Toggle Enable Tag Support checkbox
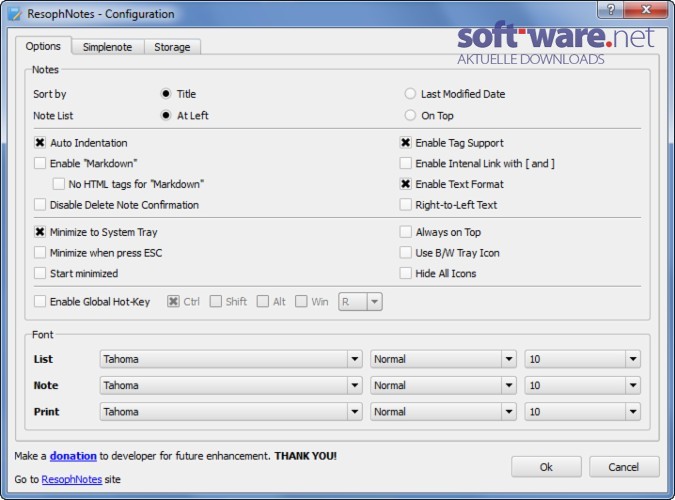Image resolution: width=675 pixels, height=500 pixels. point(406,143)
